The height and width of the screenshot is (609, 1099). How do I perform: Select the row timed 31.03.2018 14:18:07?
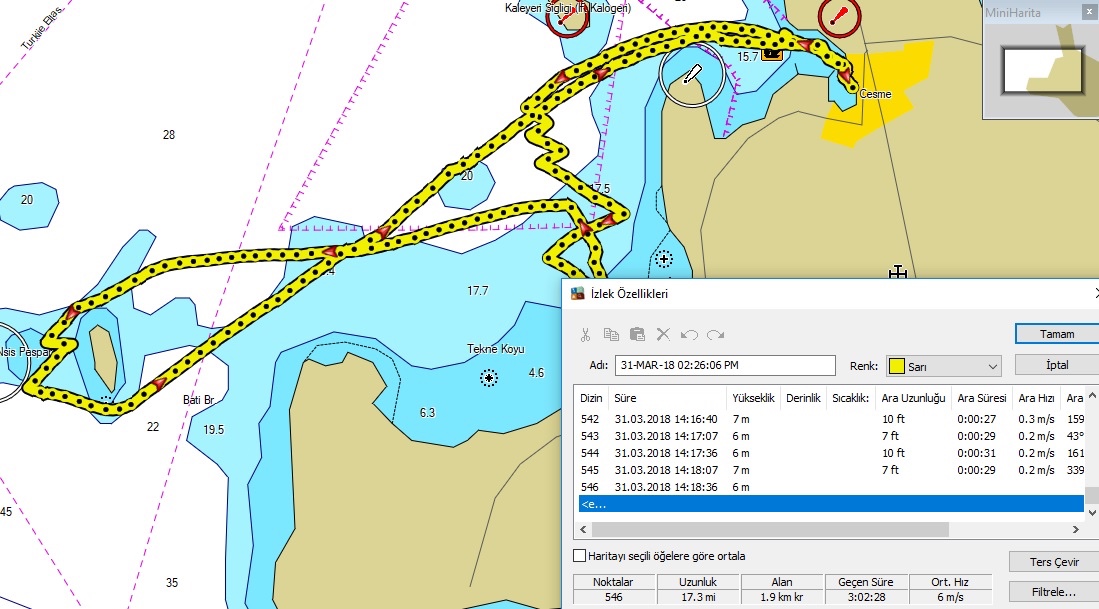point(831,470)
